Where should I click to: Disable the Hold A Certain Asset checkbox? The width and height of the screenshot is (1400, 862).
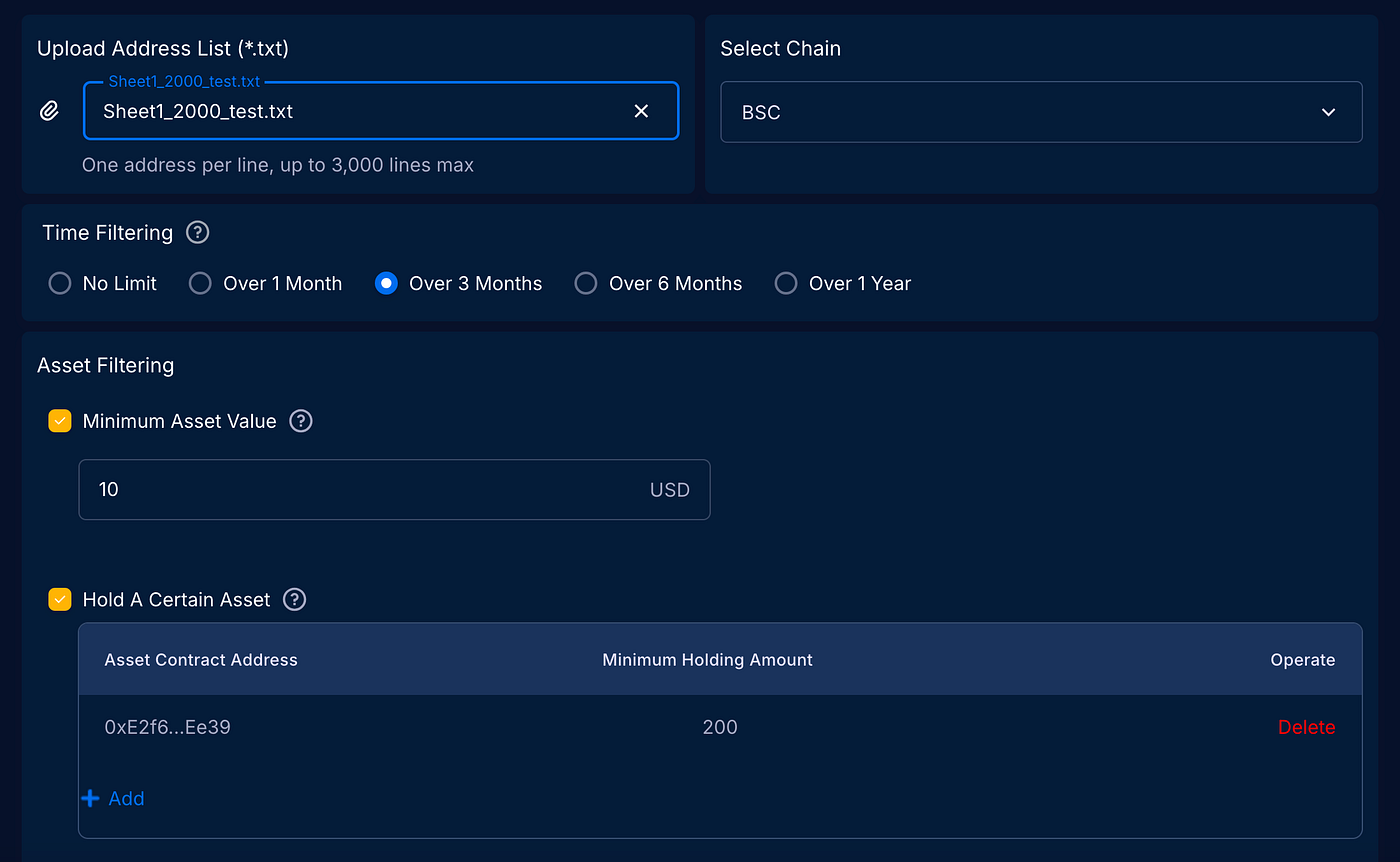pos(60,600)
